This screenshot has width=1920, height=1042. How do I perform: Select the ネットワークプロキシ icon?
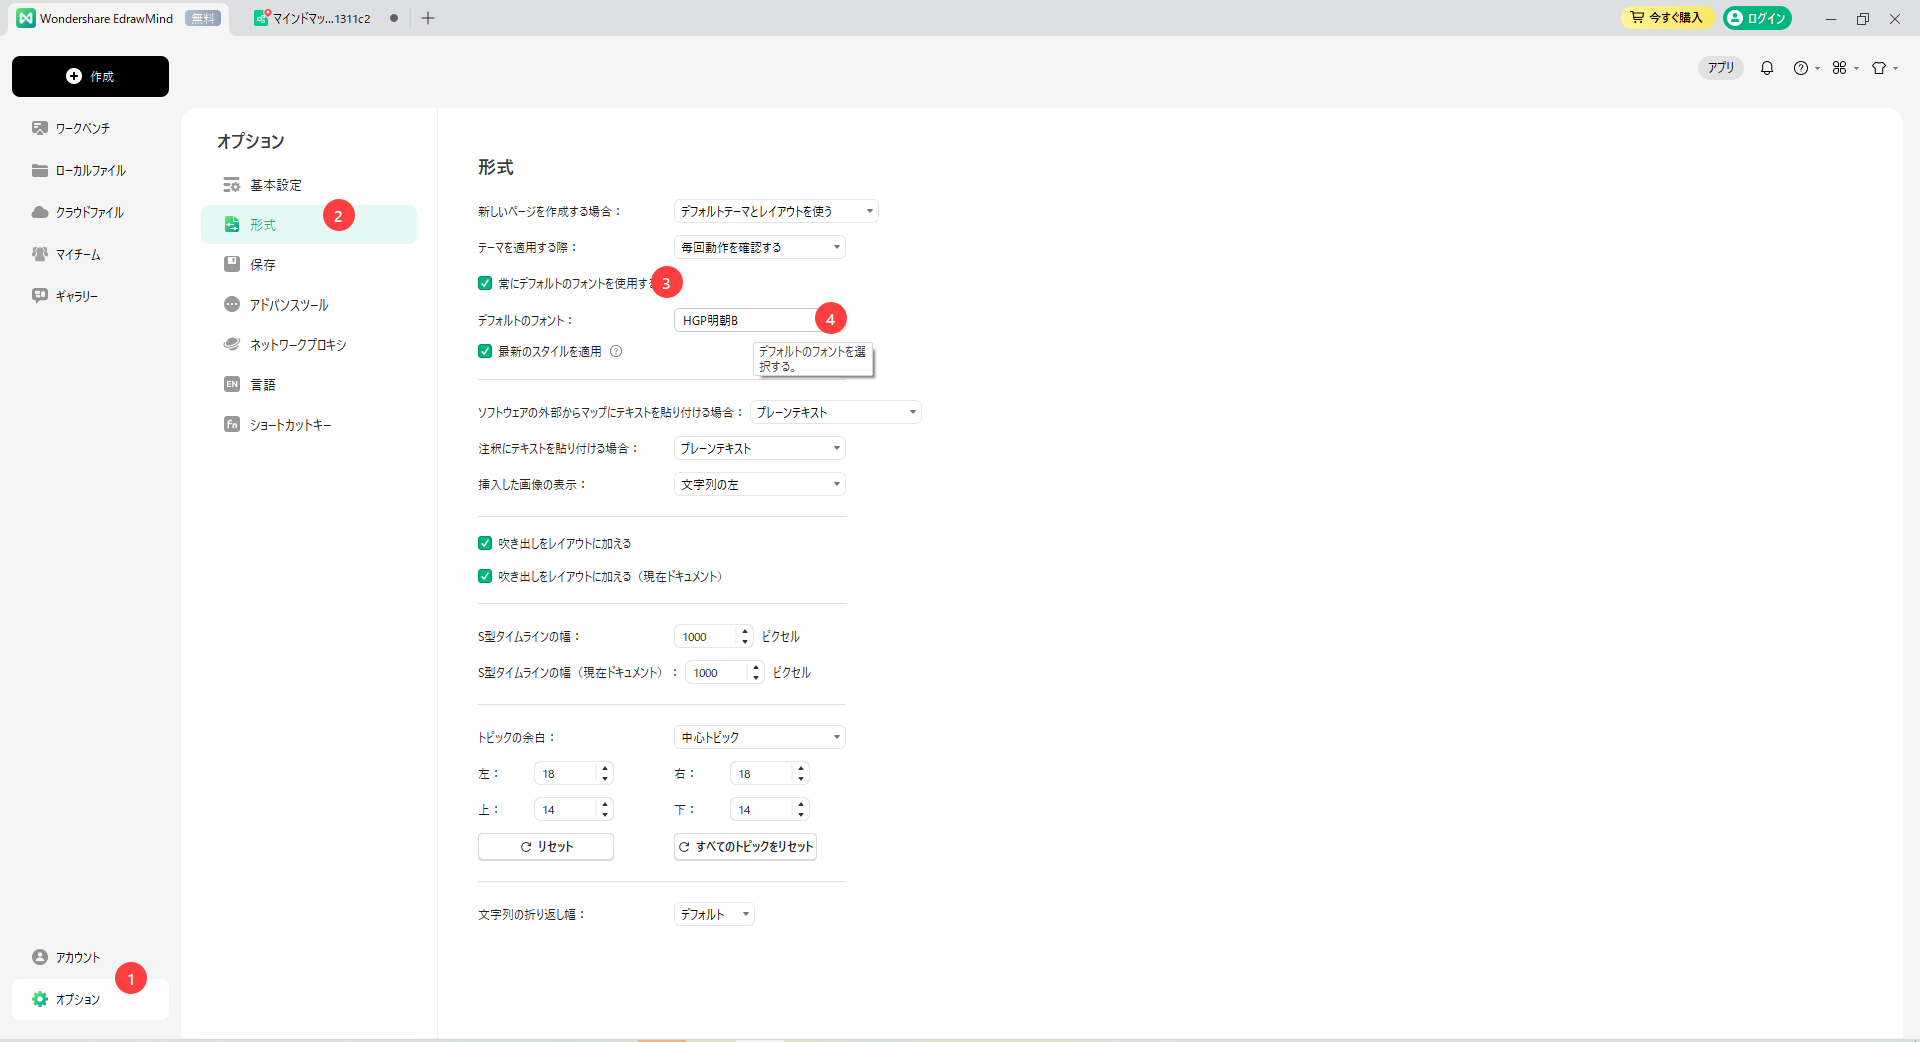[232, 344]
